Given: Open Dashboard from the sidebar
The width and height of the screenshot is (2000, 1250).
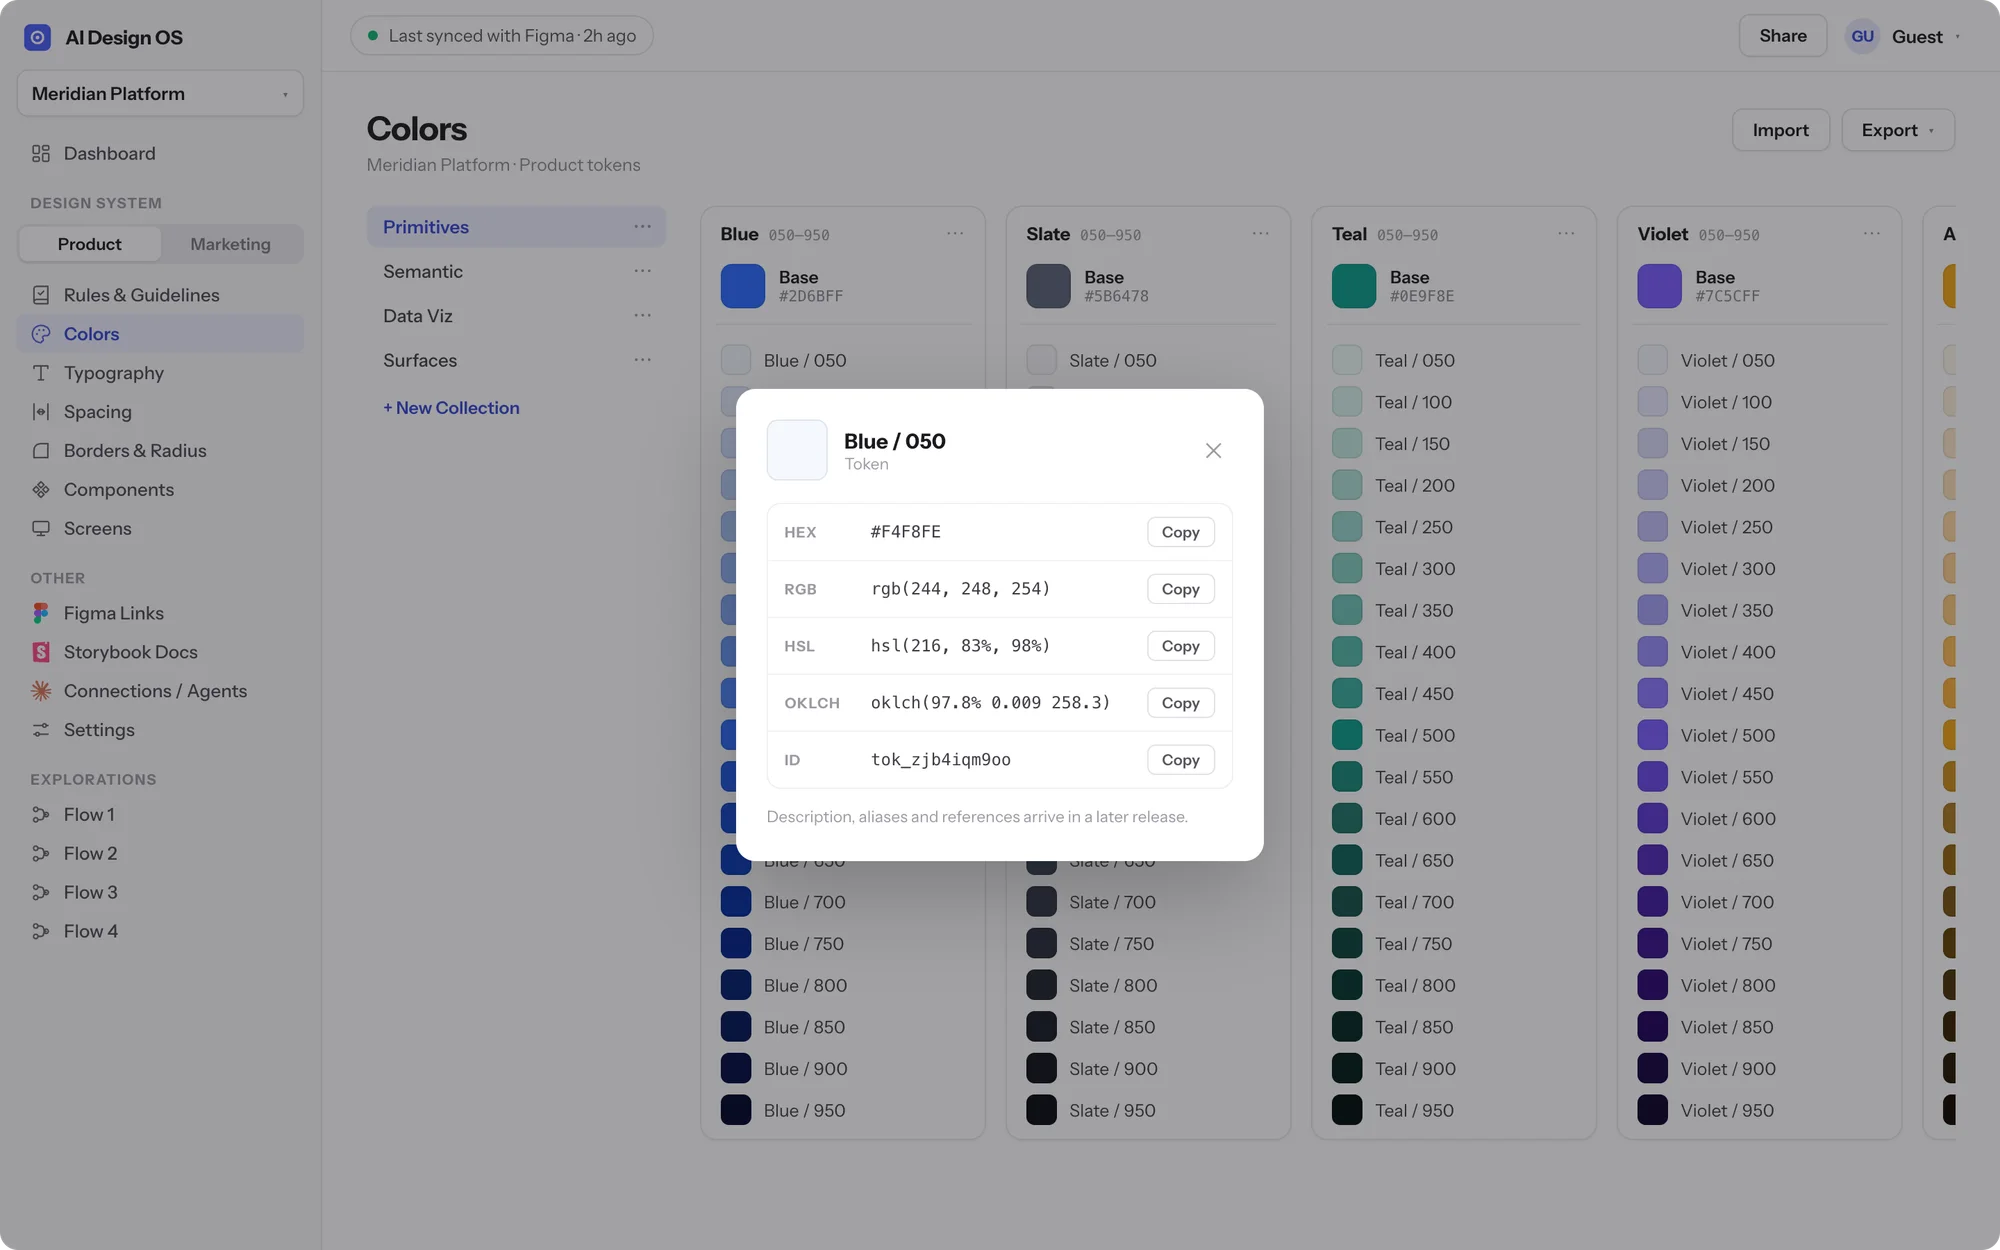Looking at the screenshot, I should (160, 154).
